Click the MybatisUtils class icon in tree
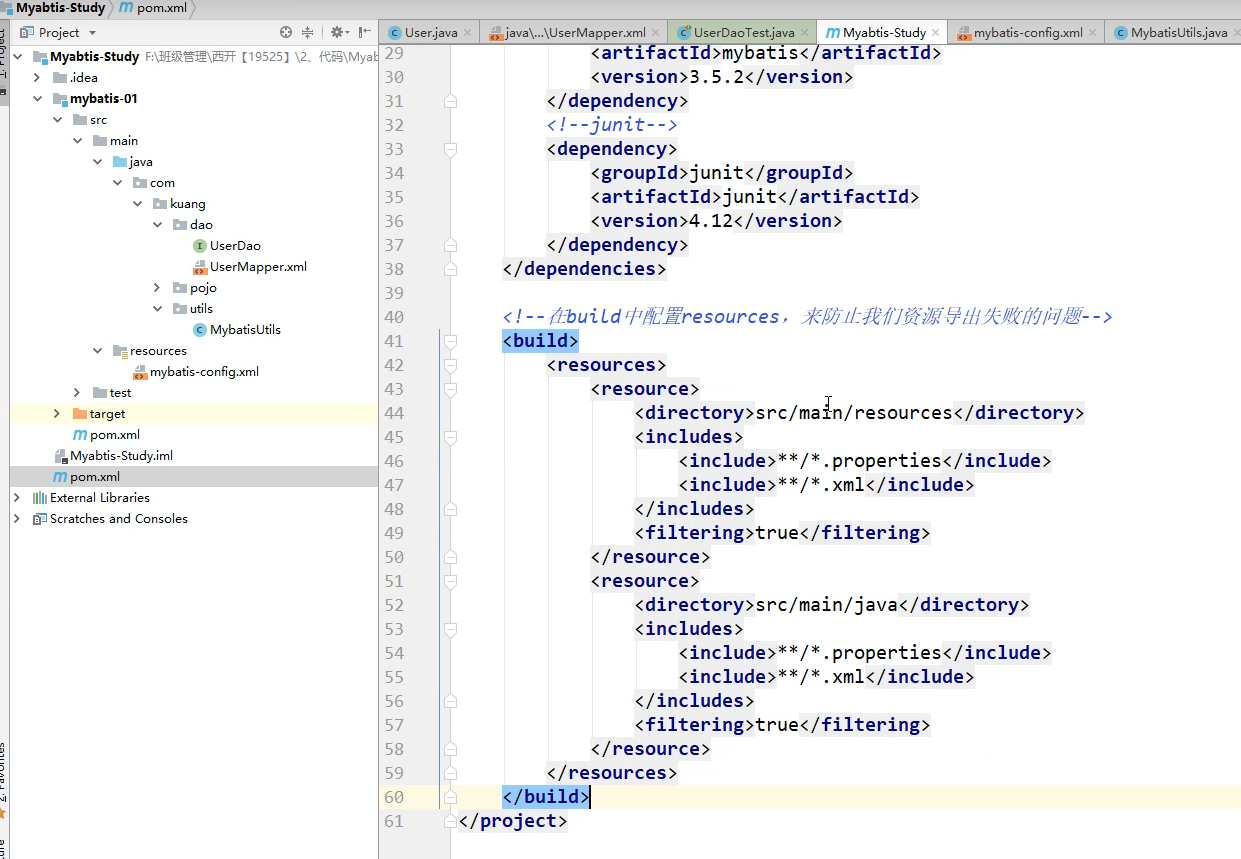 (x=200, y=330)
